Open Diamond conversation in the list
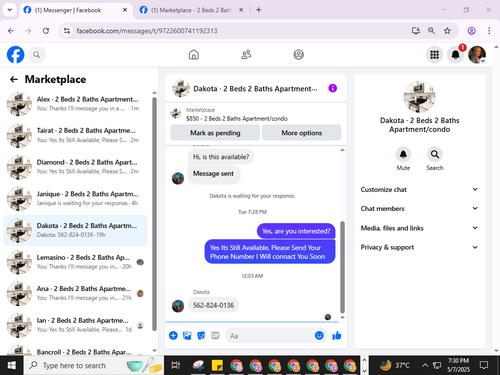The height and width of the screenshot is (375, 500). (x=75, y=167)
